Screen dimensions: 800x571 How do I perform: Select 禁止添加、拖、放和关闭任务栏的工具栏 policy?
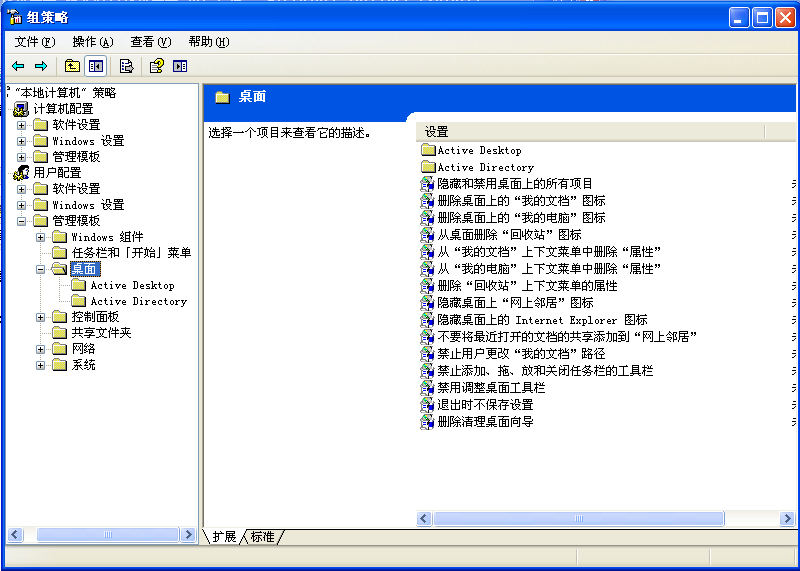pyautogui.click(x=545, y=370)
